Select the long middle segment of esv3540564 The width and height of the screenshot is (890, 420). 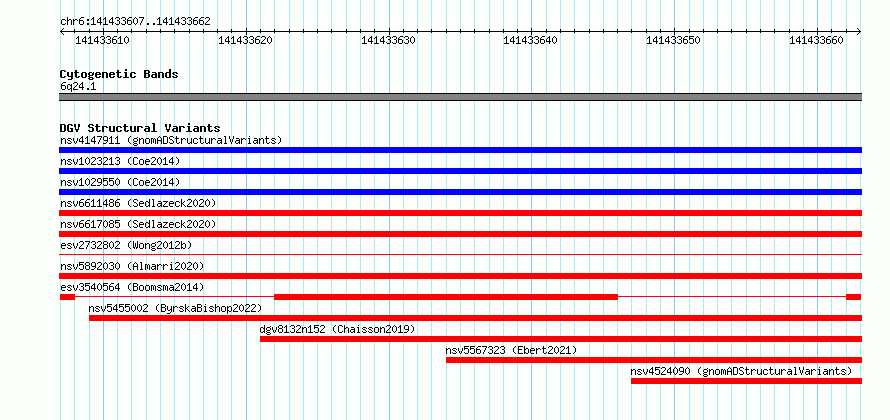(446, 297)
